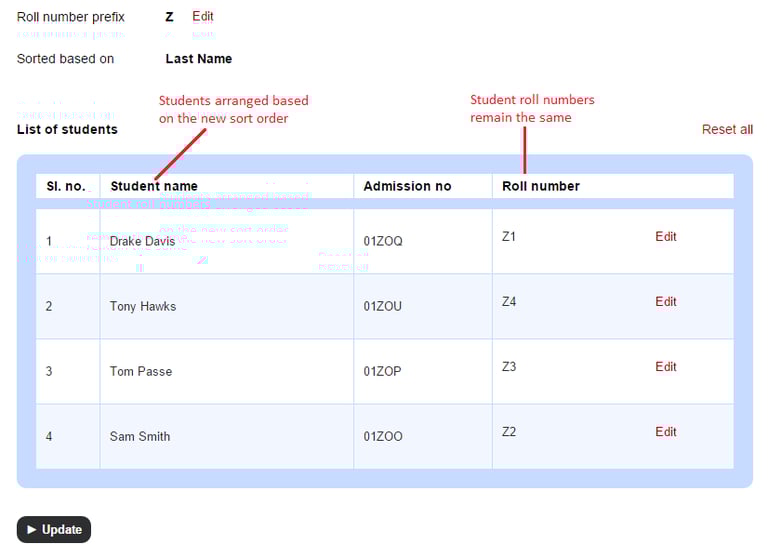Click roll number Z2
This screenshot has height=544, width=768.
(509, 432)
